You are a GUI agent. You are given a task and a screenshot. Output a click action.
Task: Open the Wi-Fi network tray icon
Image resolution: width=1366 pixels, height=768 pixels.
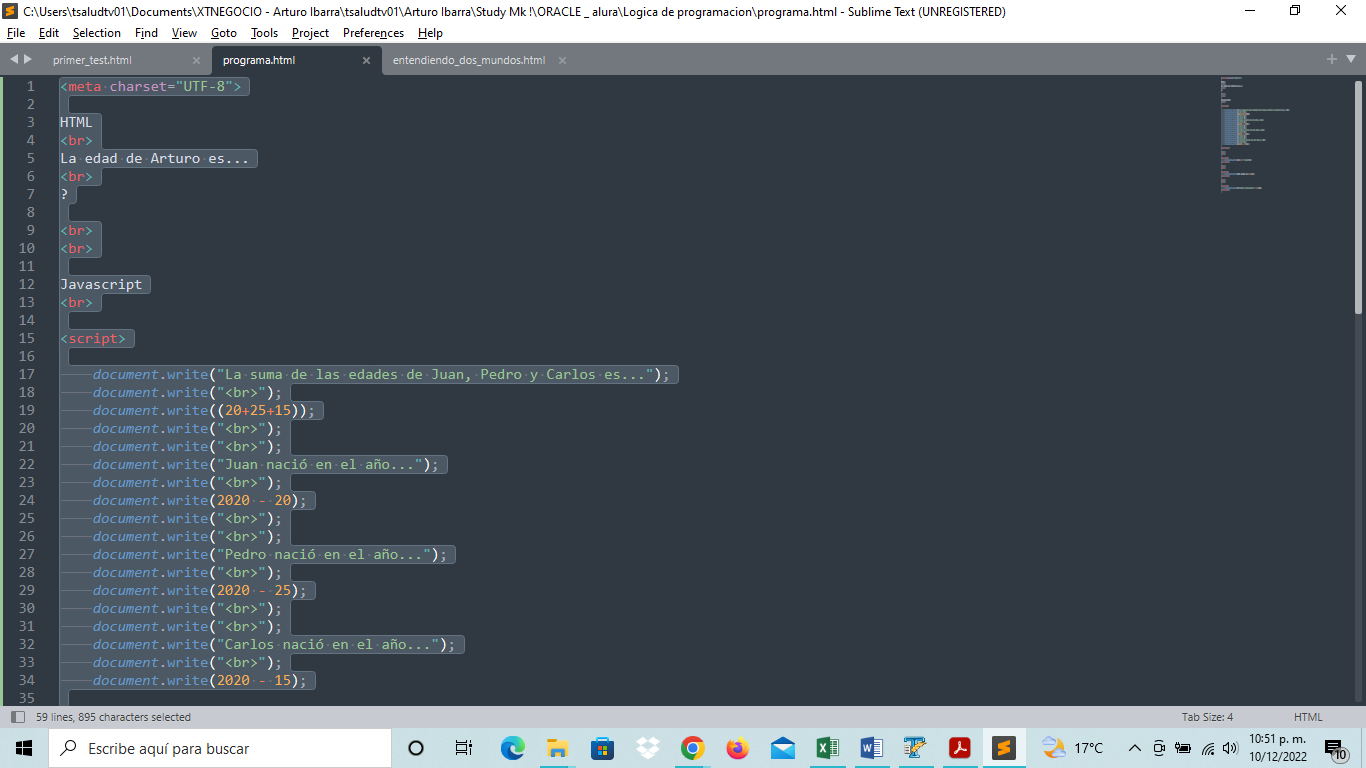point(1207,748)
